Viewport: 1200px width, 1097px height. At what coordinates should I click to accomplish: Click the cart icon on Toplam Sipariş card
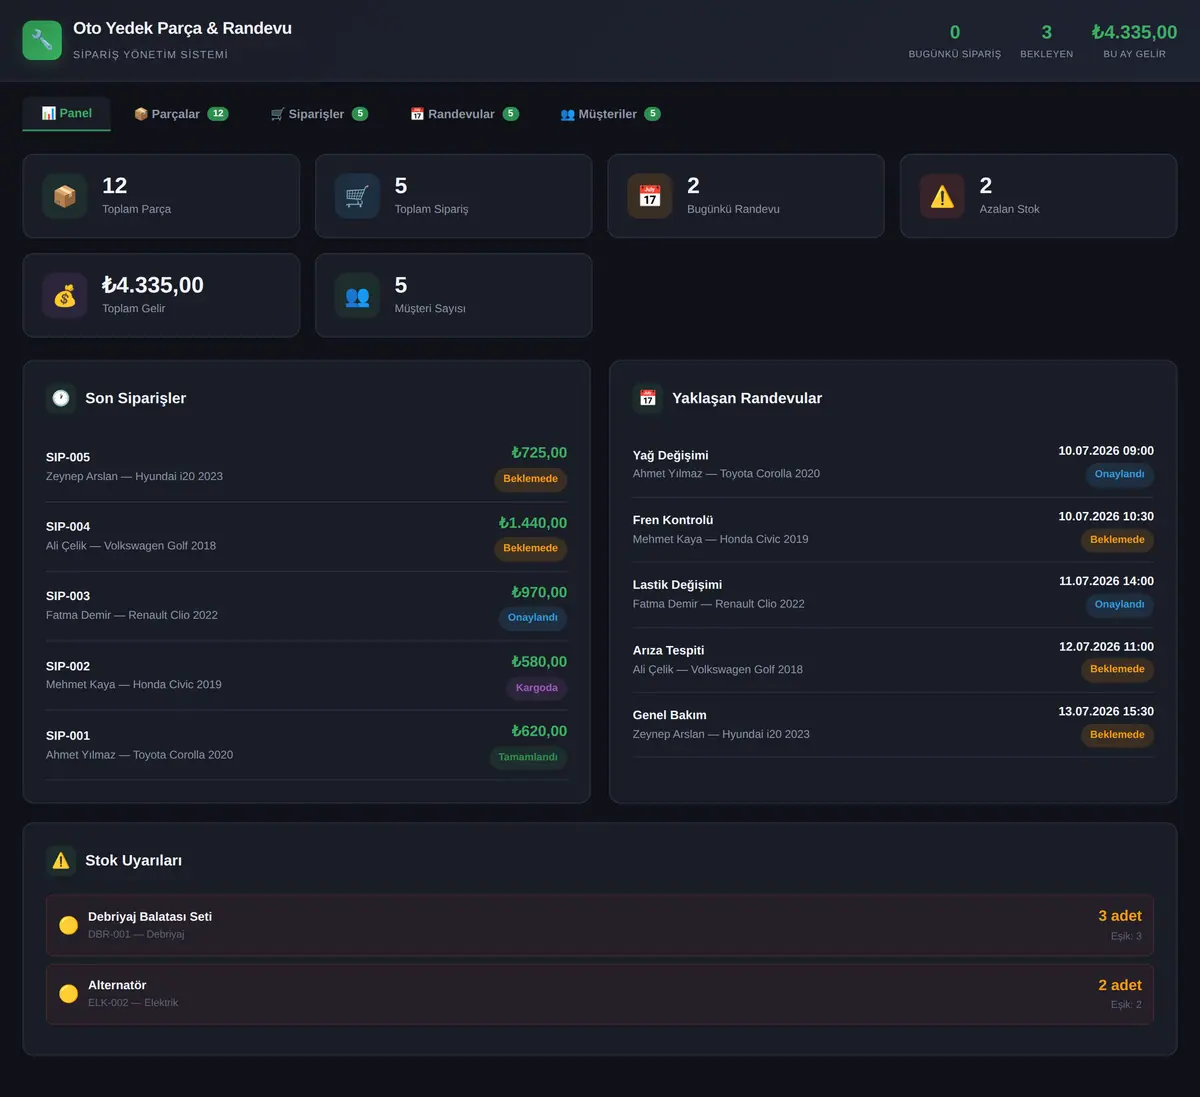tap(357, 196)
